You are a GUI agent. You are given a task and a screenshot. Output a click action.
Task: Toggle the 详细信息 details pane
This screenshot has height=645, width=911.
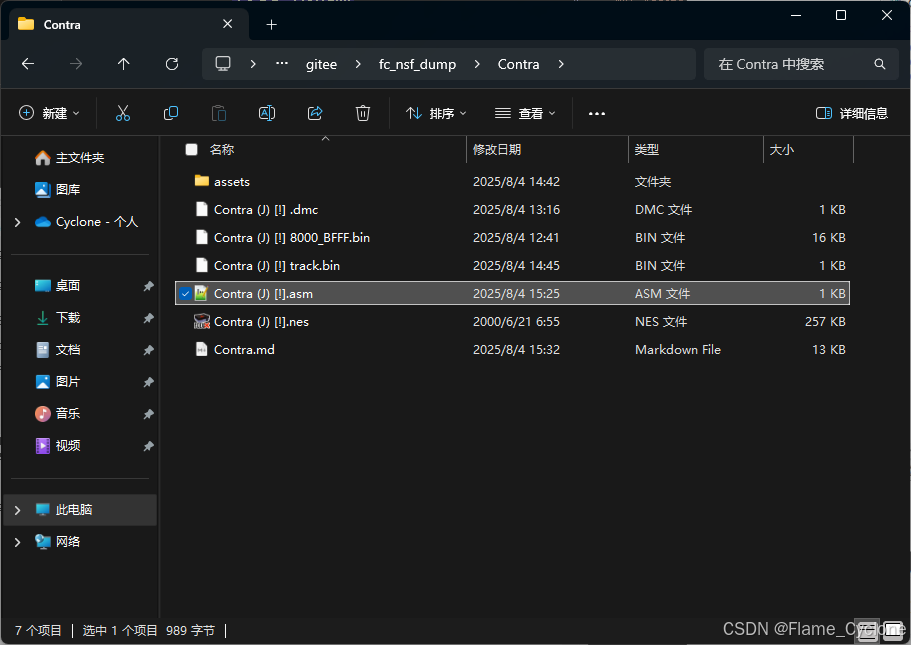coord(852,113)
